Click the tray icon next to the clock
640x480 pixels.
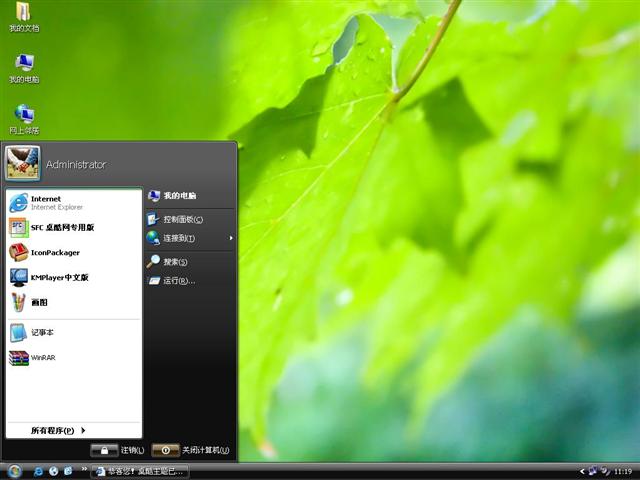pyautogui.click(x=606, y=471)
